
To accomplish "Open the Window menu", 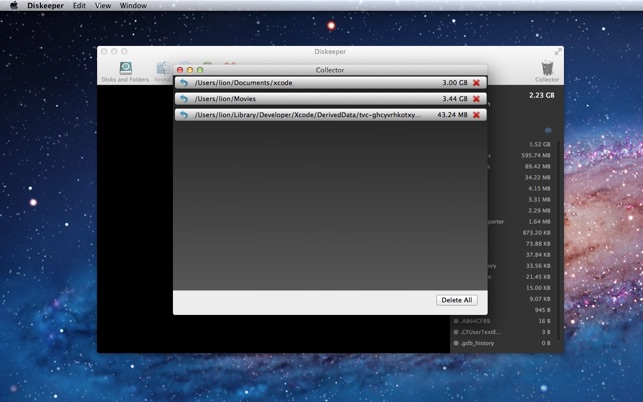I will point(133,6).
